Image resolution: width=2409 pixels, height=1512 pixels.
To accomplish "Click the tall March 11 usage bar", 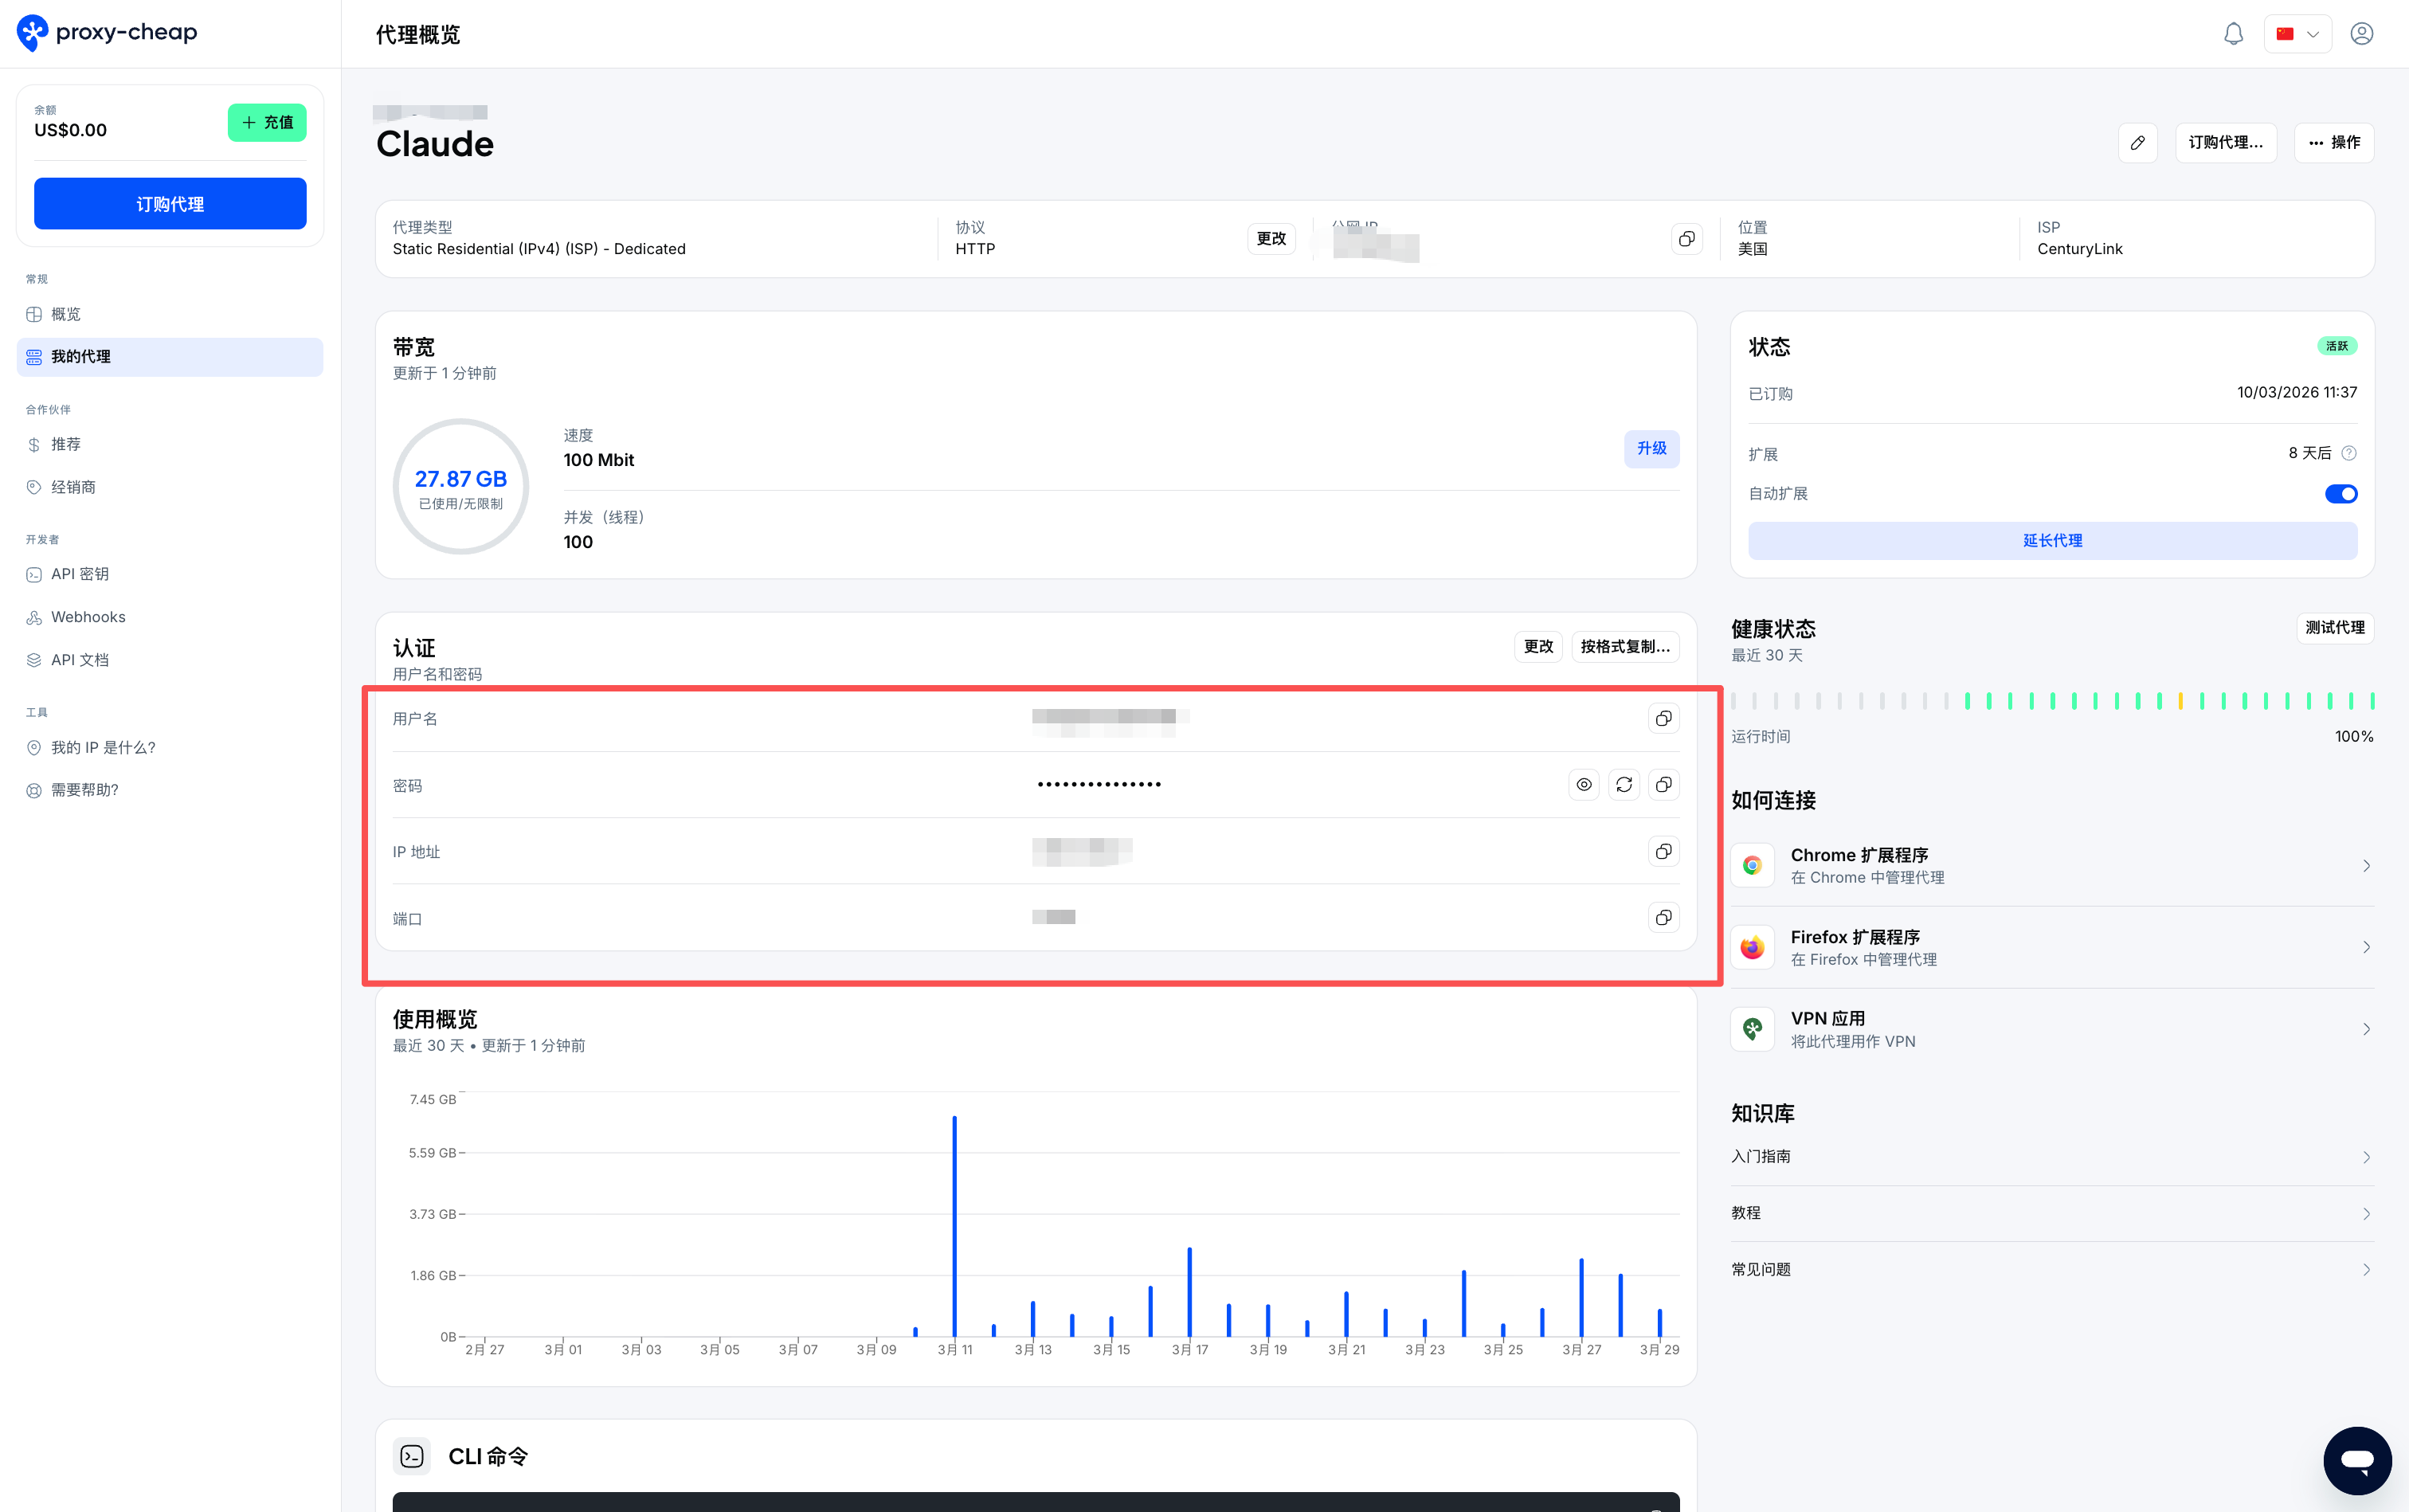I will pyautogui.click(x=954, y=1225).
